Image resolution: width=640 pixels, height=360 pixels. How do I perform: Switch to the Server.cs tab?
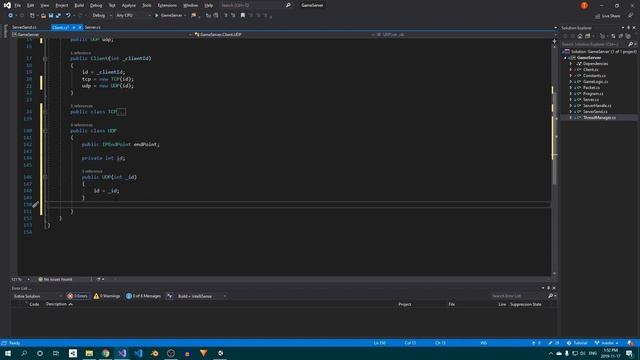(93, 27)
